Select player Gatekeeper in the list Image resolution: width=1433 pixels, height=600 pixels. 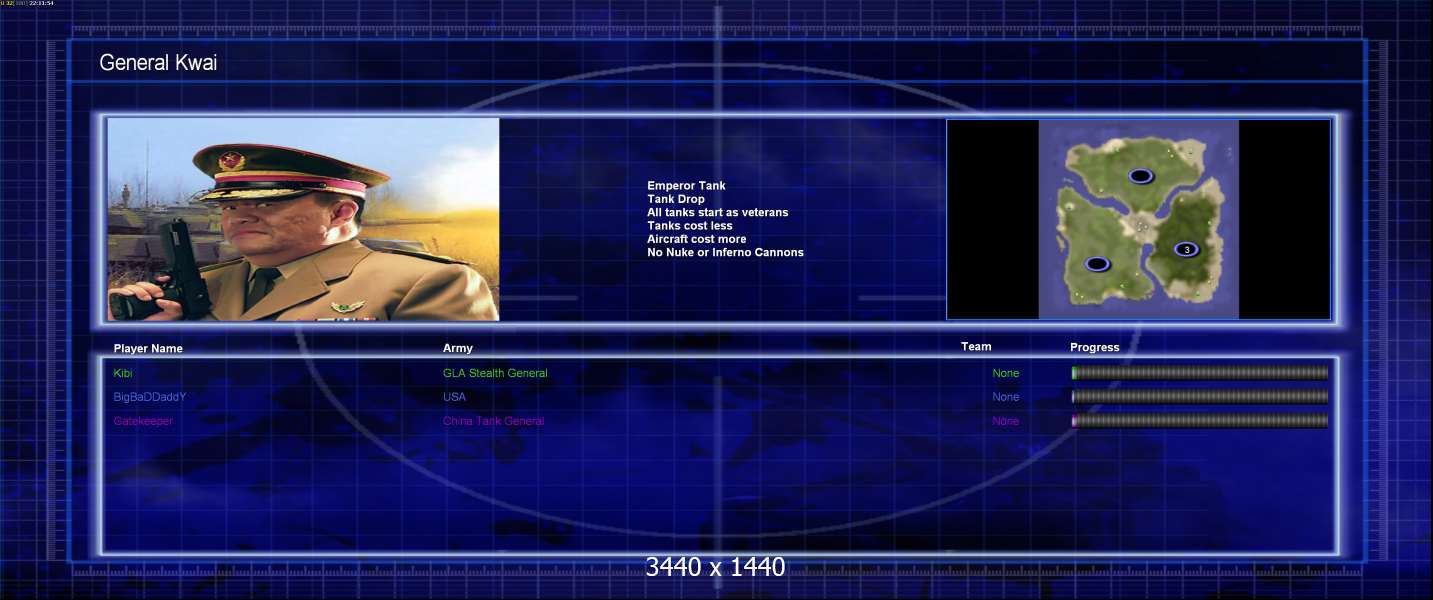(143, 421)
